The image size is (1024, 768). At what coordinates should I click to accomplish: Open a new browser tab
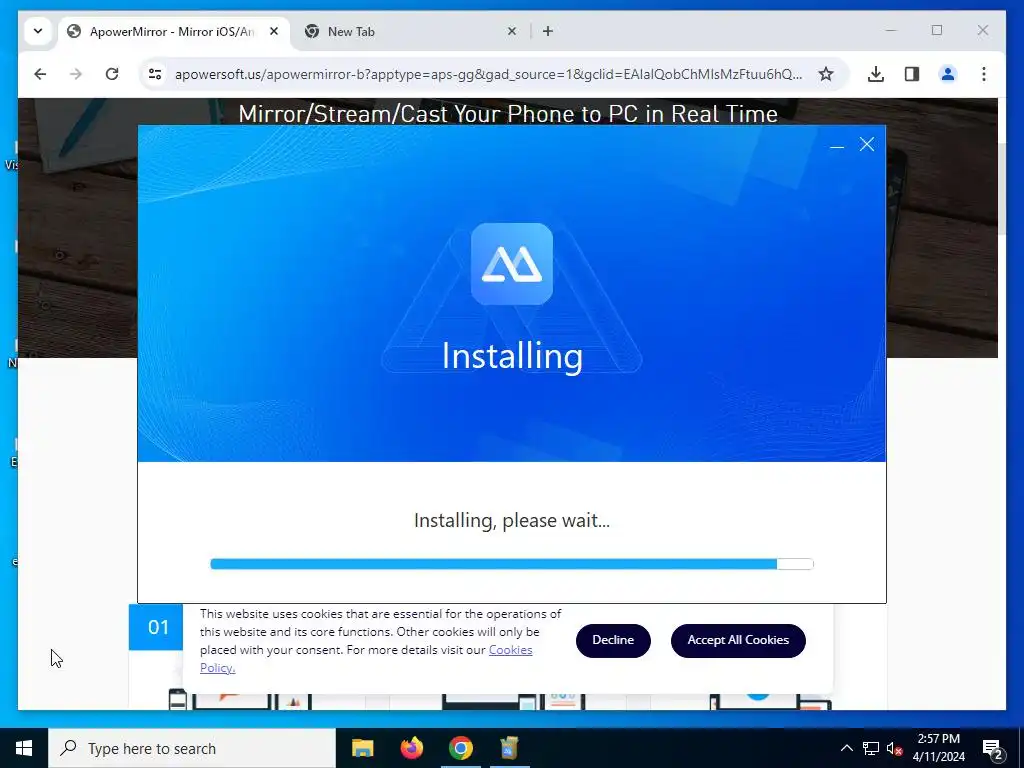click(548, 31)
